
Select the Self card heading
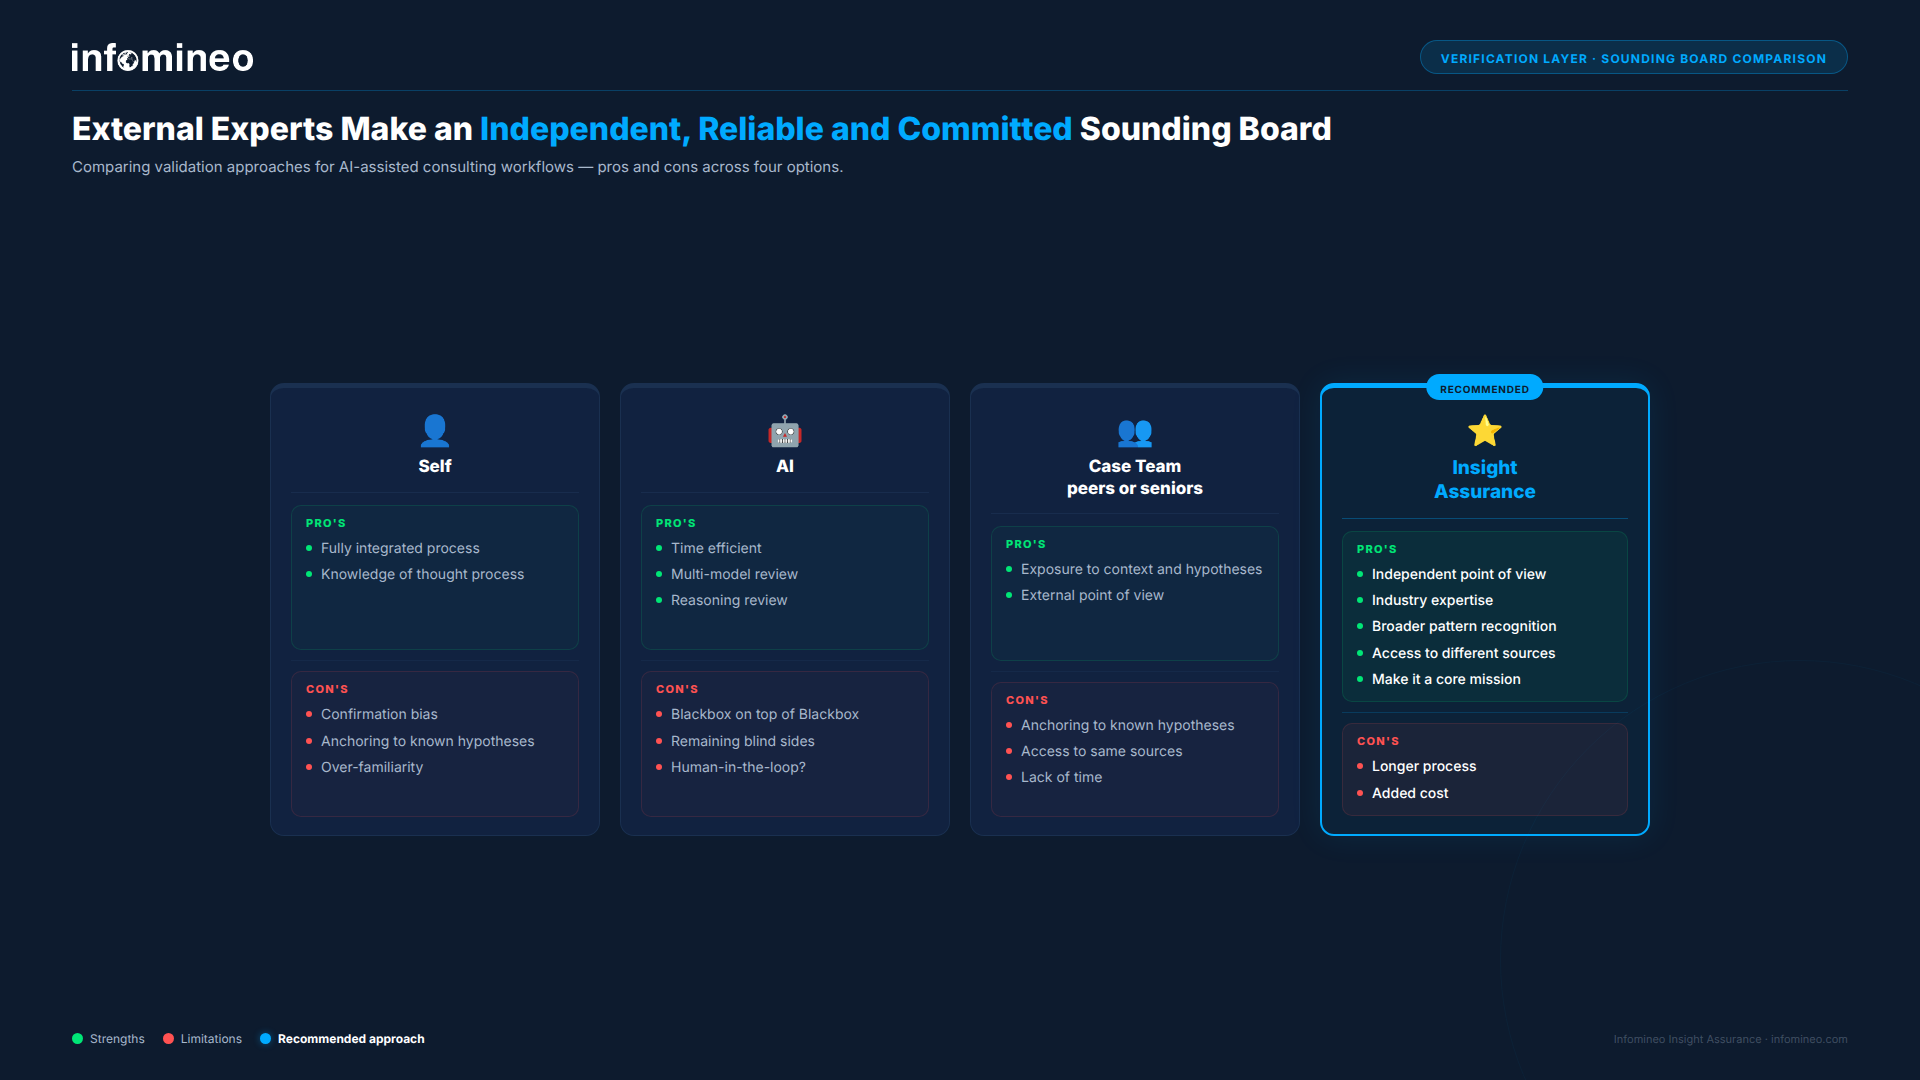tap(435, 466)
